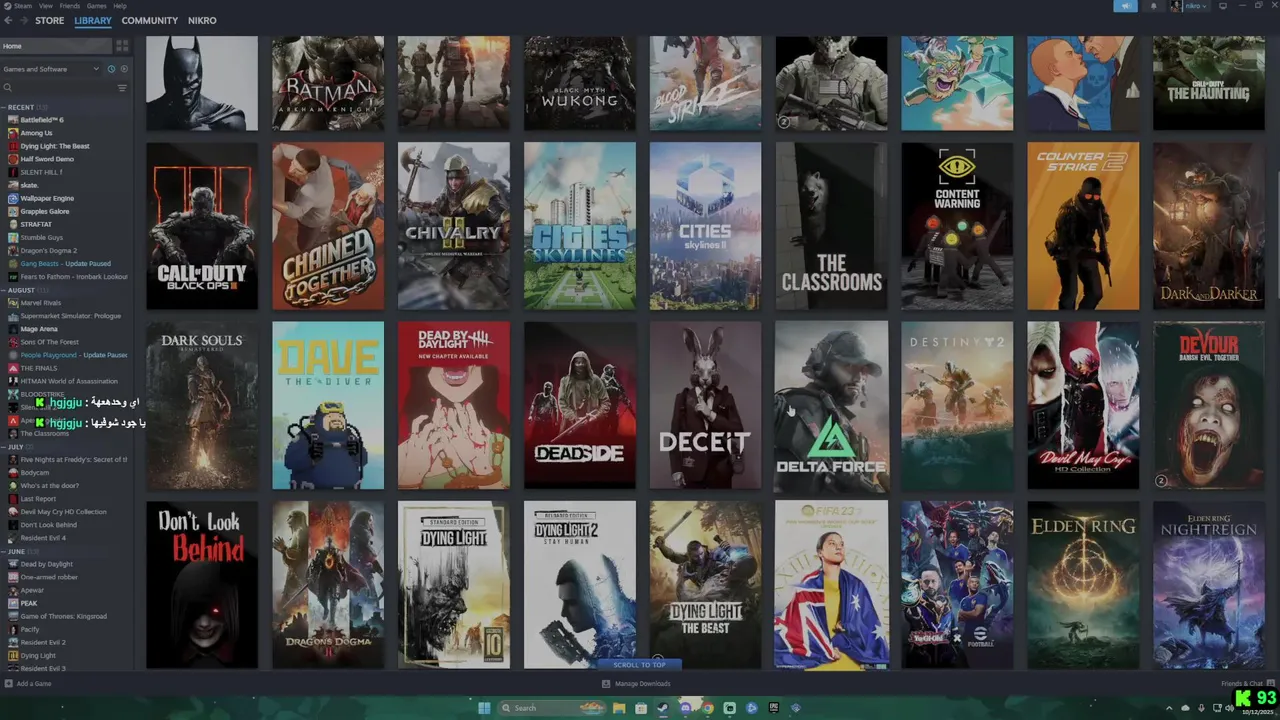Open Friends & Chat
This screenshot has height=720, width=1280.
pos(1248,684)
